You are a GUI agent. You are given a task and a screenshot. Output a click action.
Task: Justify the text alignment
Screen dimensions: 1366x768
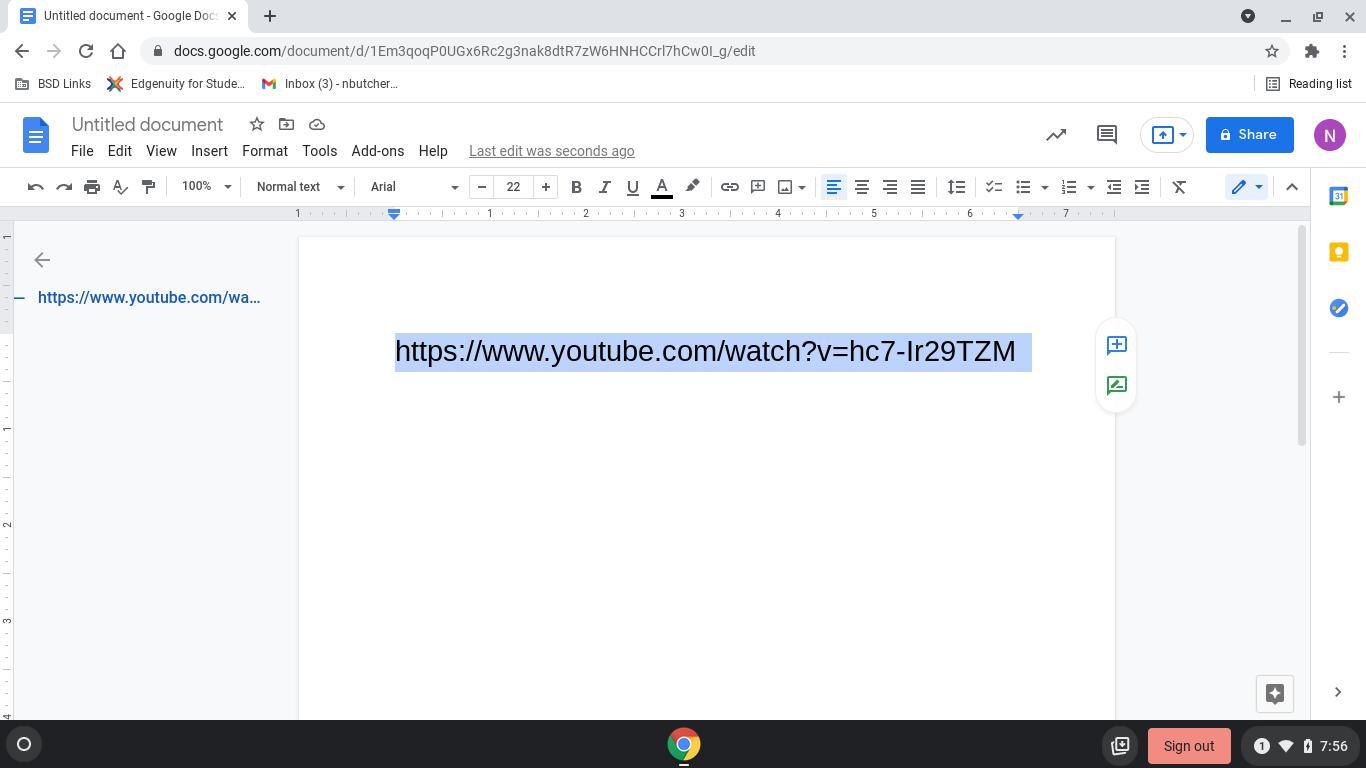(917, 187)
